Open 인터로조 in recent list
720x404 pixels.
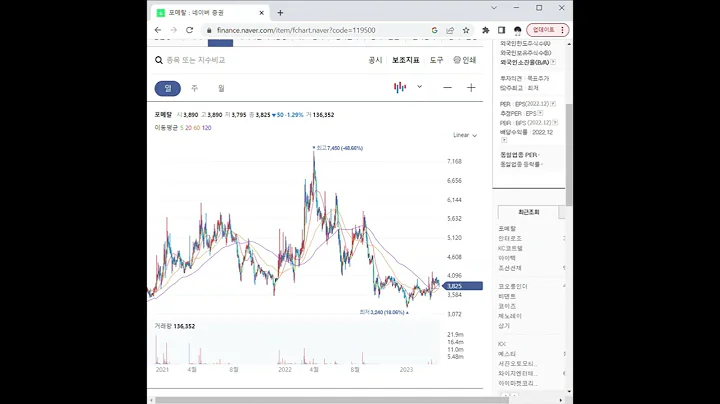coord(510,238)
